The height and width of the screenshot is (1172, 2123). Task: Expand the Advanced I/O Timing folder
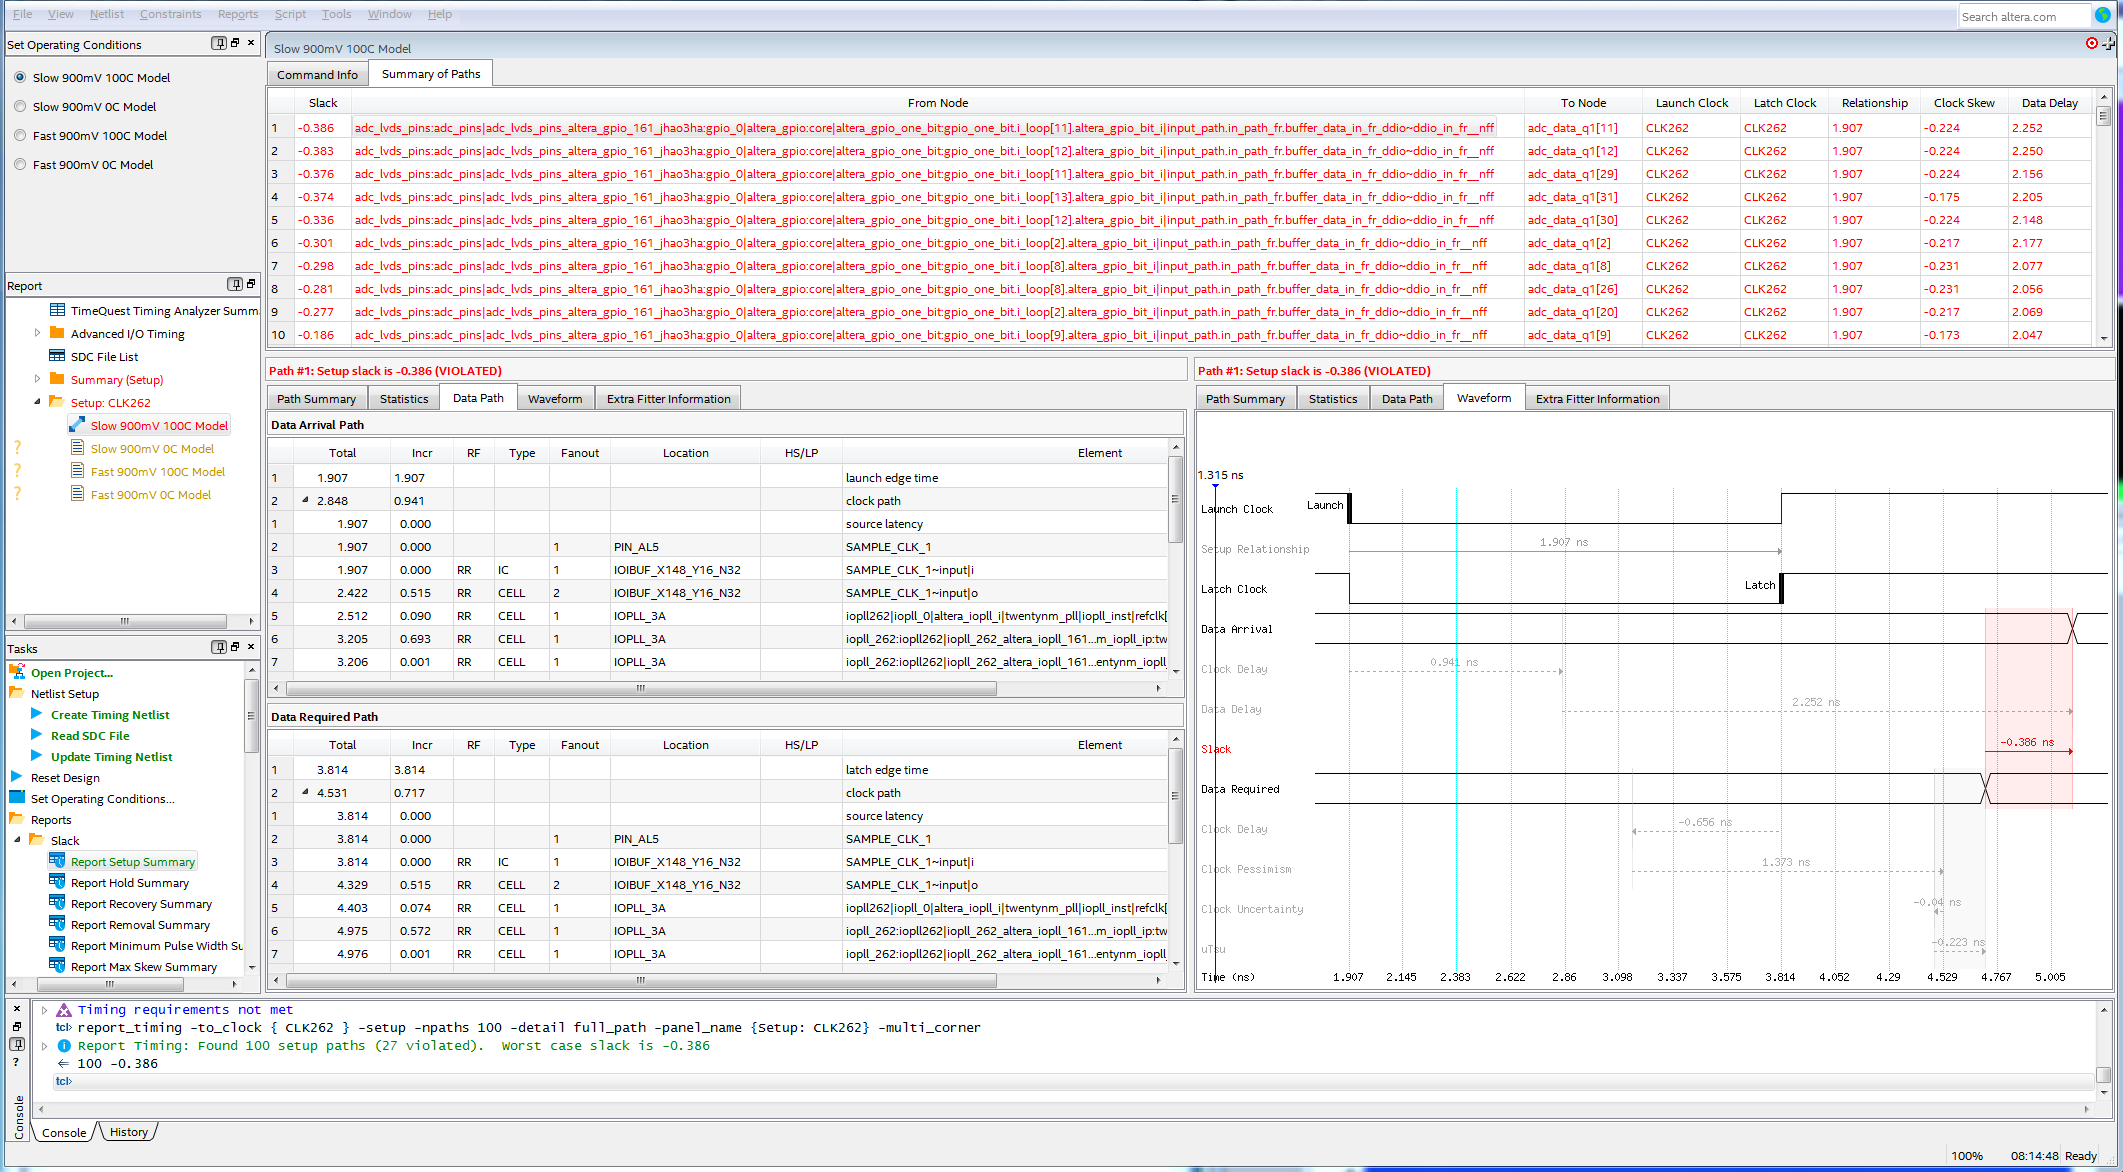point(38,333)
